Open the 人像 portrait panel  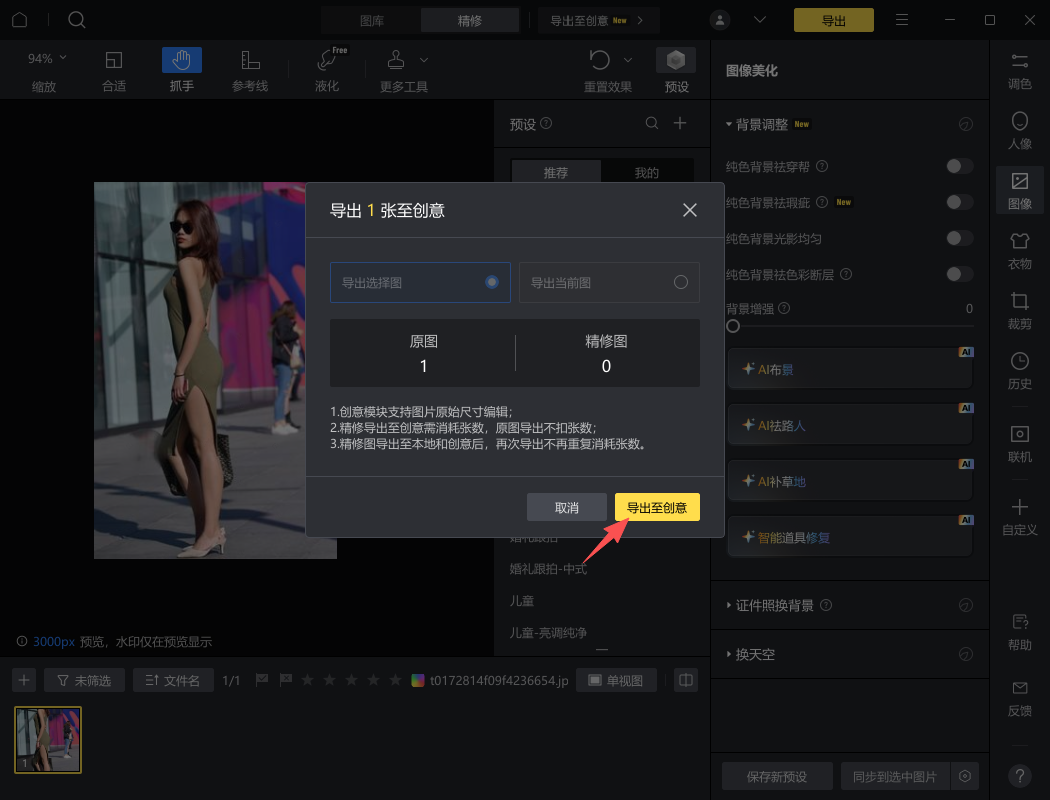[1019, 130]
